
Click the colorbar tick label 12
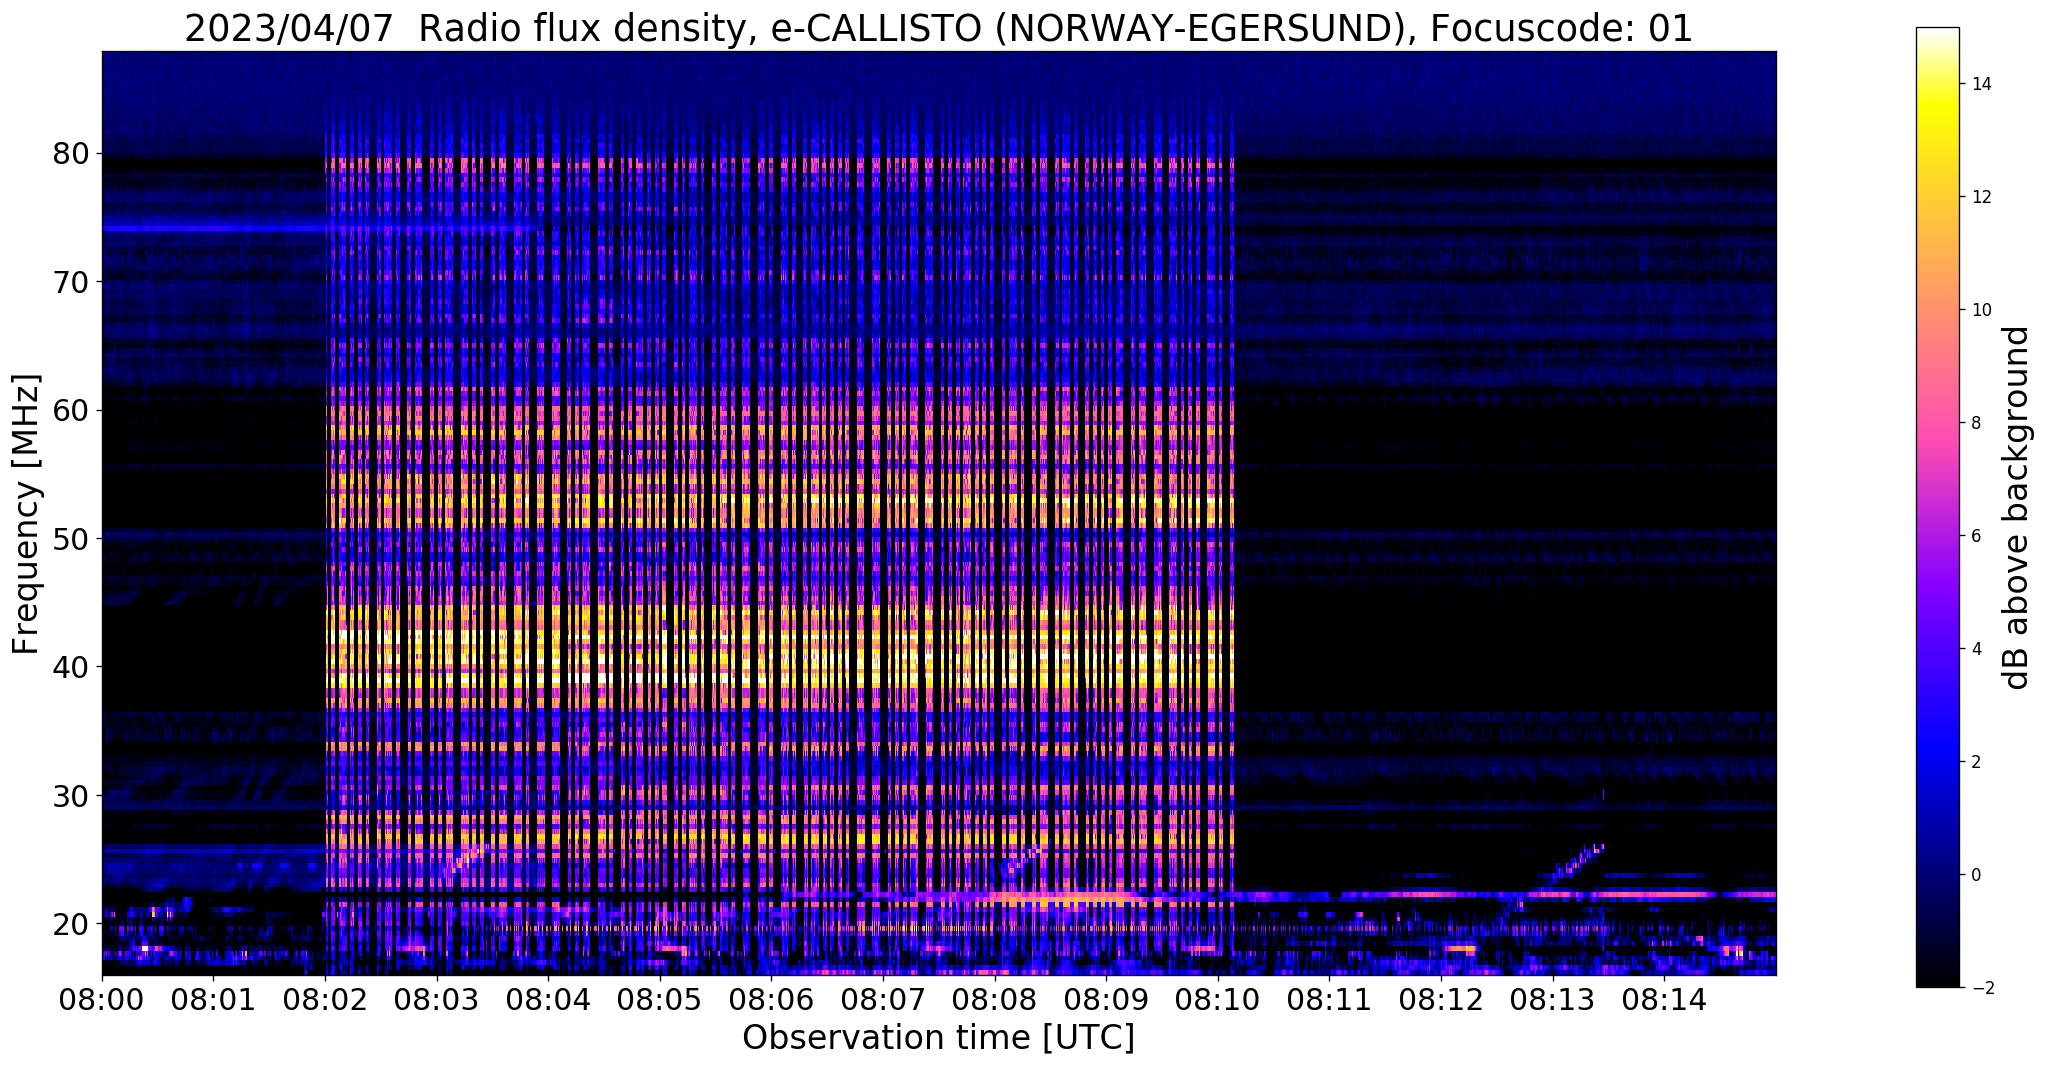point(1980,197)
